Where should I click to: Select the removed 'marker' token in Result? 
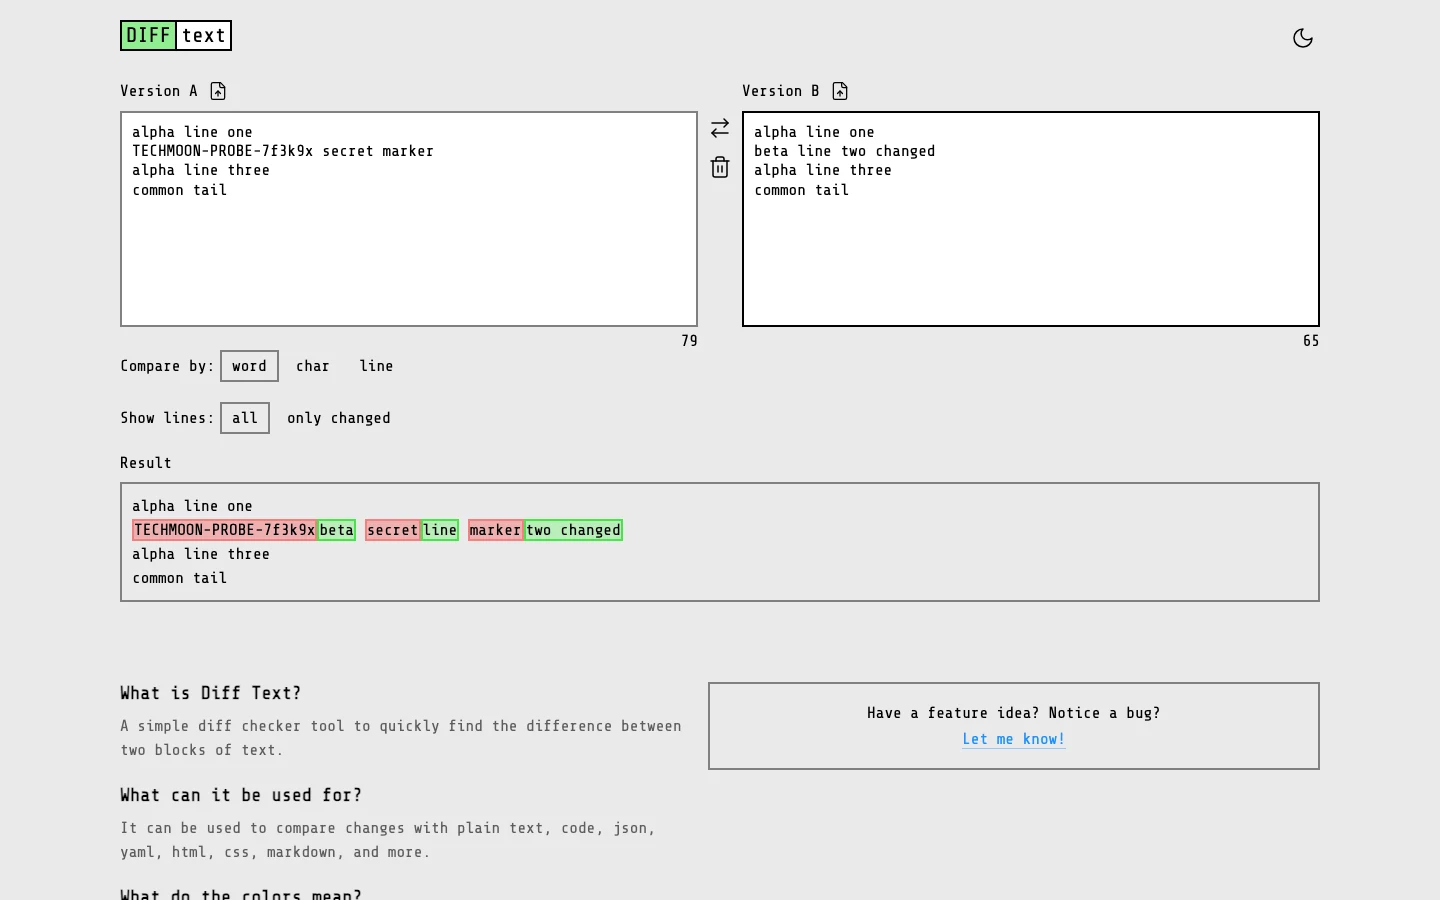tap(496, 530)
